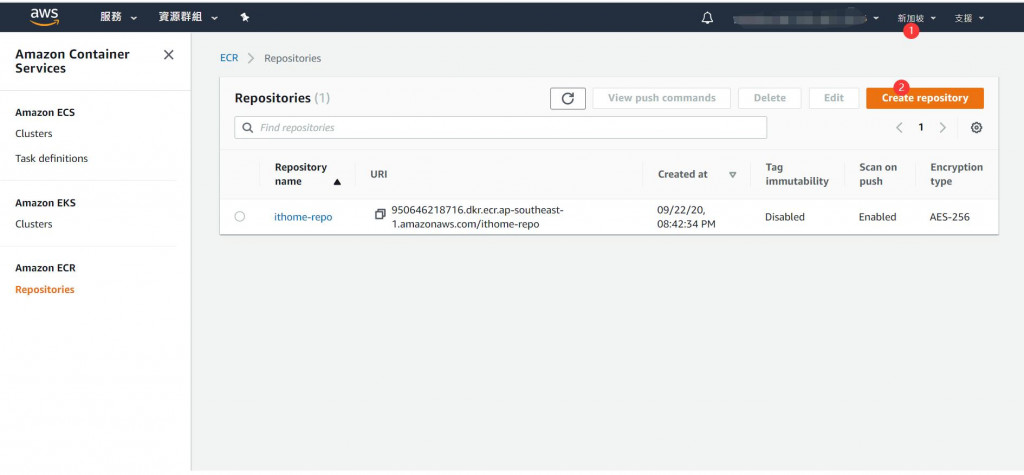The width and height of the screenshot is (1024, 475).
Task: Sort by Created at arrow
Action: (733, 174)
